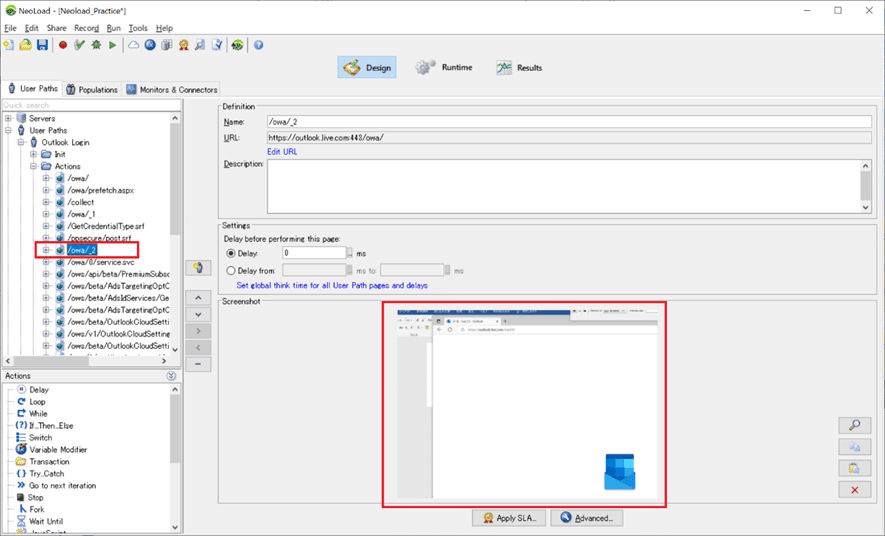
Task: Click the left arrow outdent button
Action: [x=198, y=348]
